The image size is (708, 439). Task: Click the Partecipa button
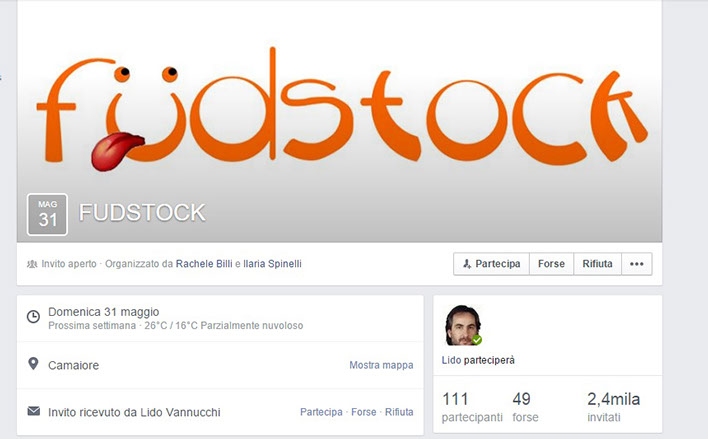(x=491, y=264)
